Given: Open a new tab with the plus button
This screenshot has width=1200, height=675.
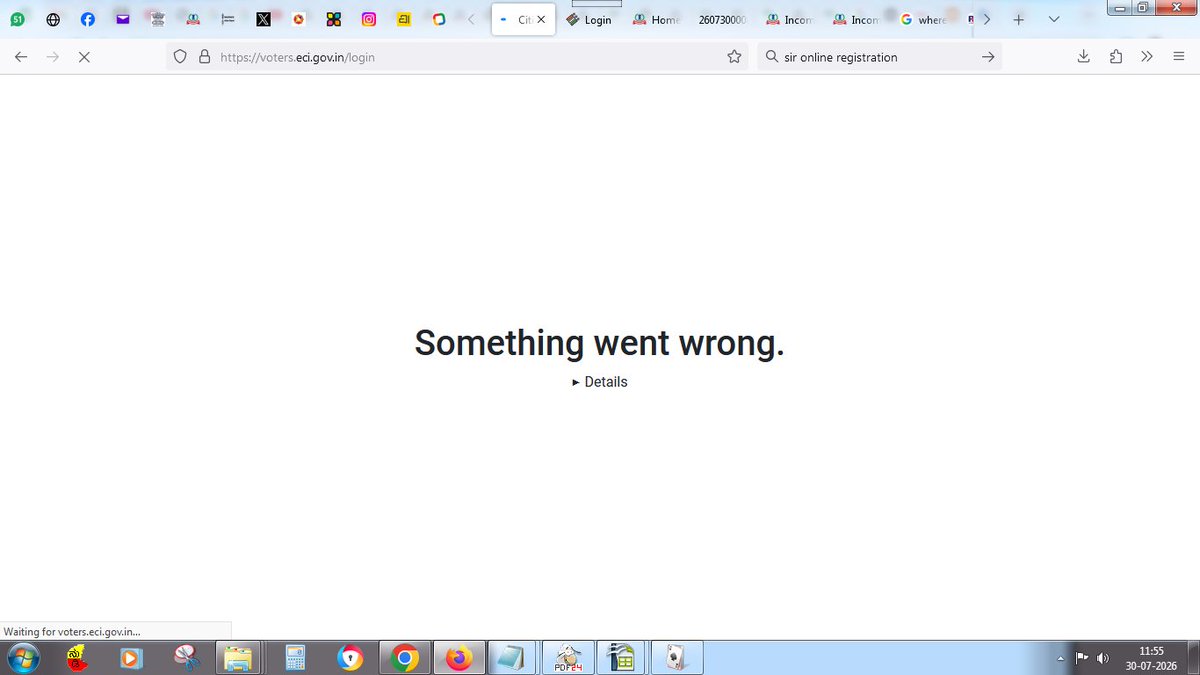Looking at the screenshot, I should click(x=1018, y=19).
